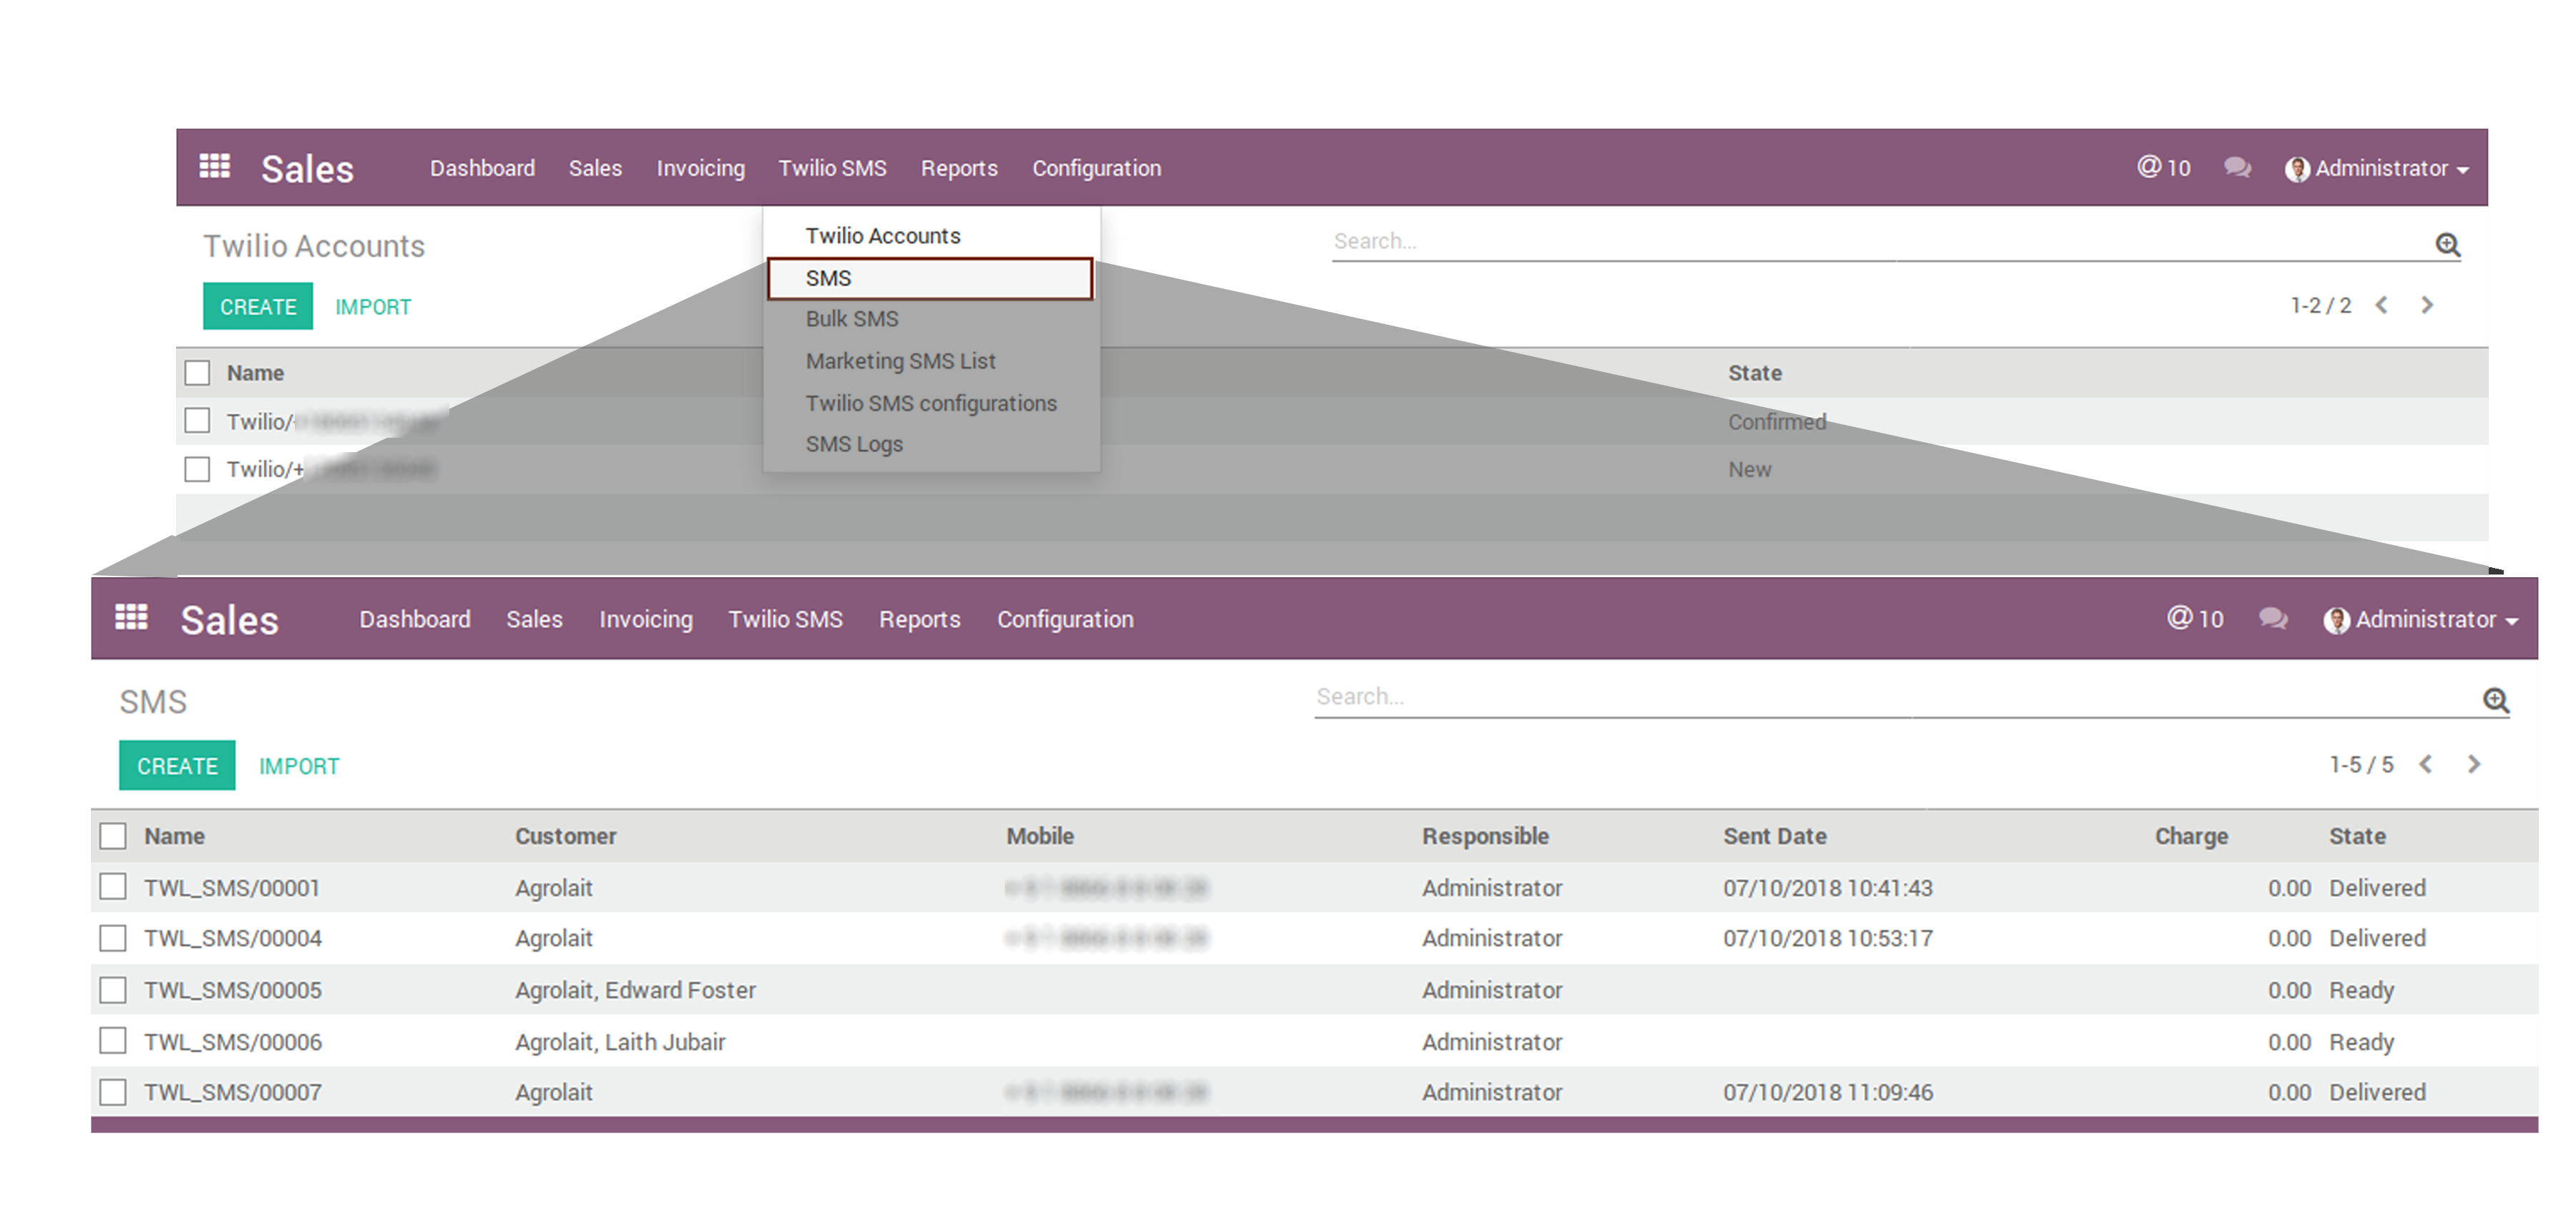Click IMPORT link in SMS view
Screen dimensions: 2576x1219
point(299,766)
